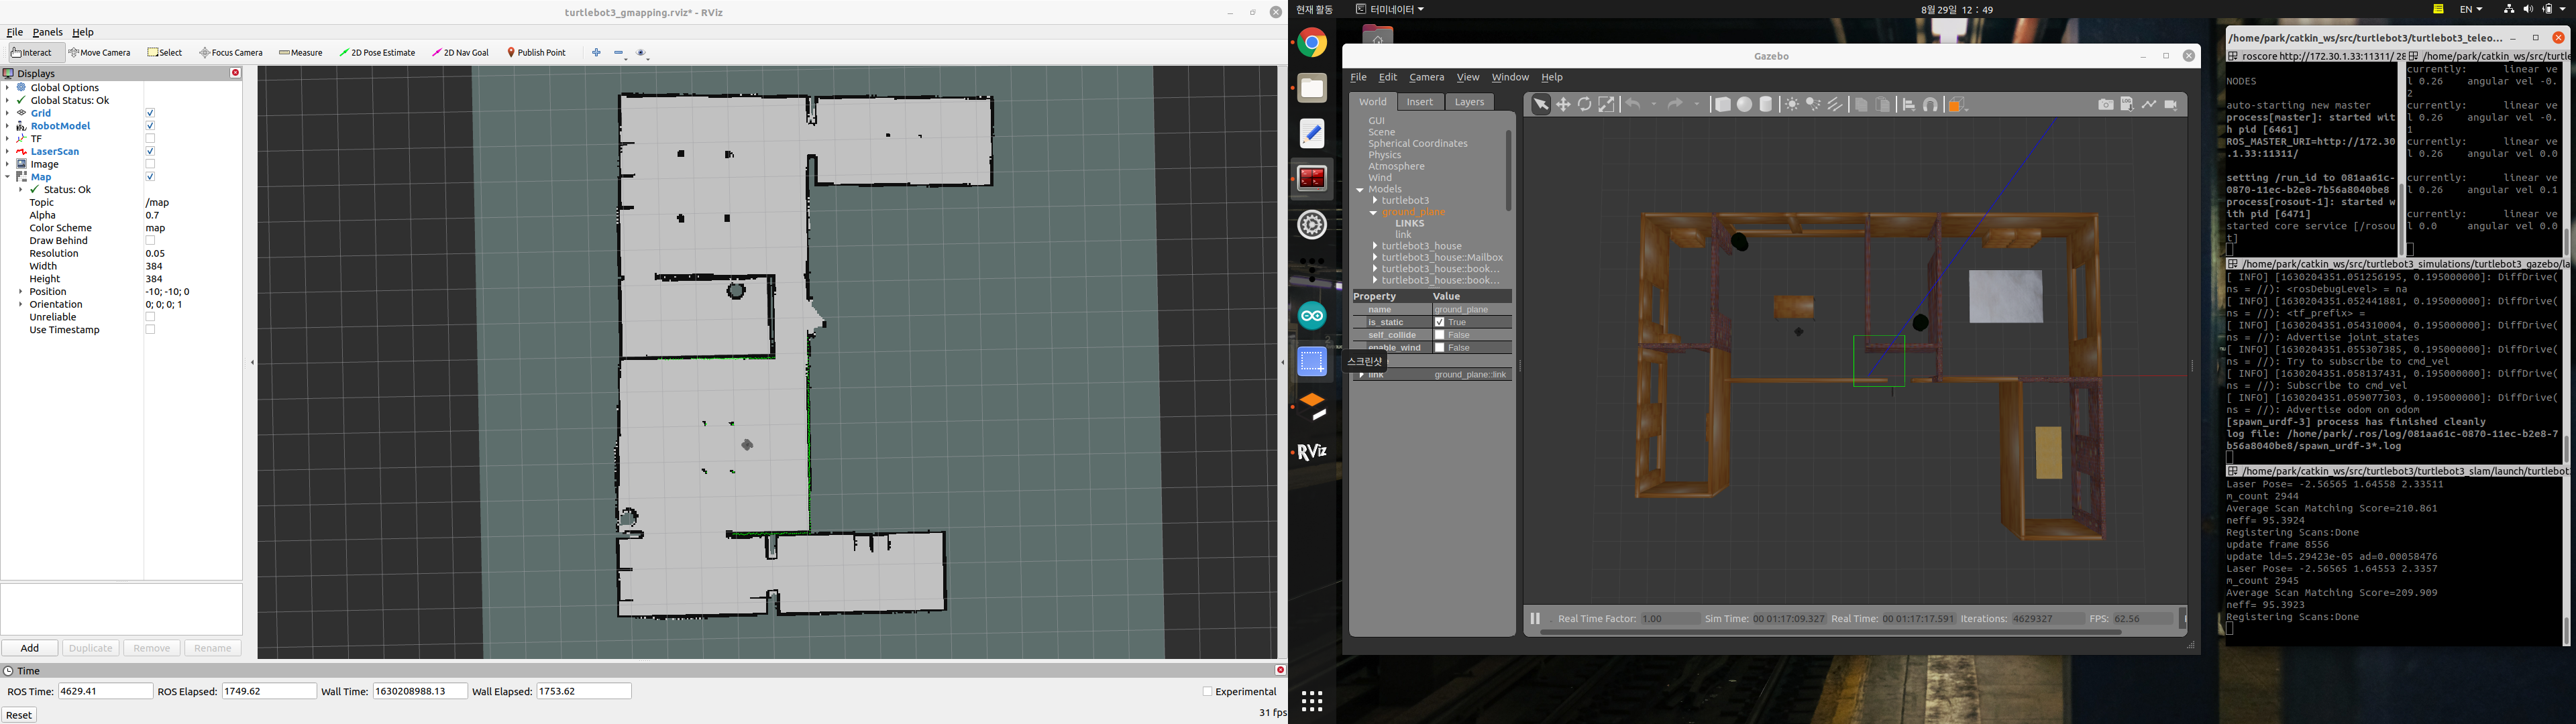
Task: Collapse the ground_plane model in Gazebo
Action: tap(1374, 213)
